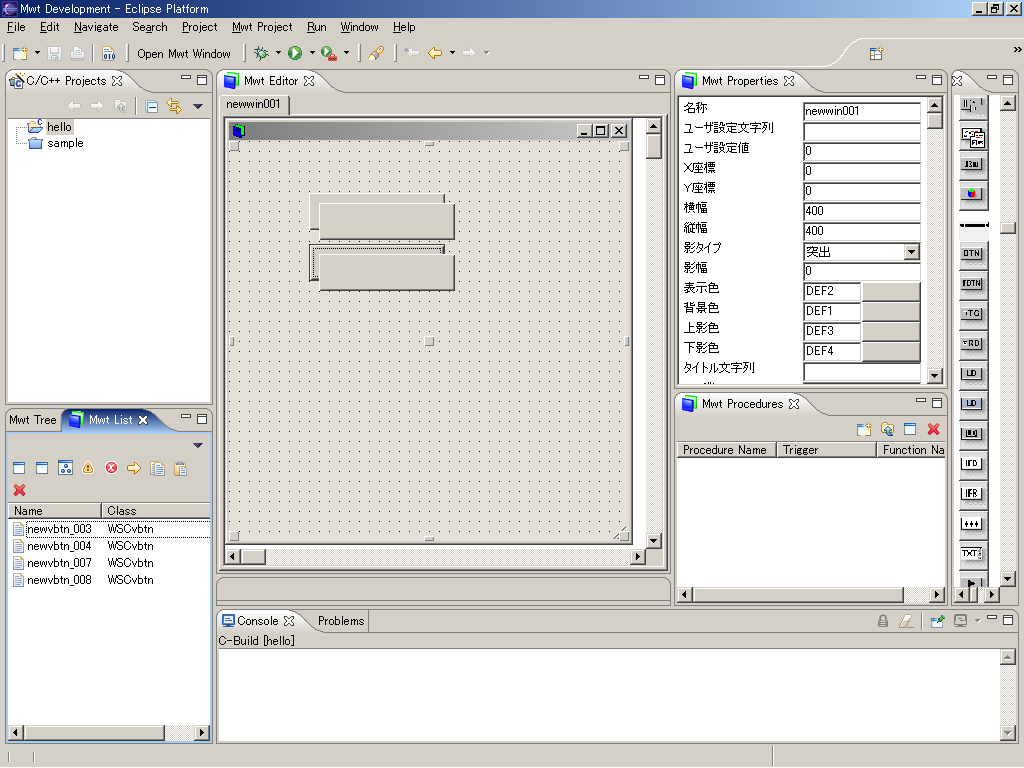Toggle Scroll Lock in Console view
Image resolution: width=1024 pixels, height=768 pixels.
[x=883, y=621]
